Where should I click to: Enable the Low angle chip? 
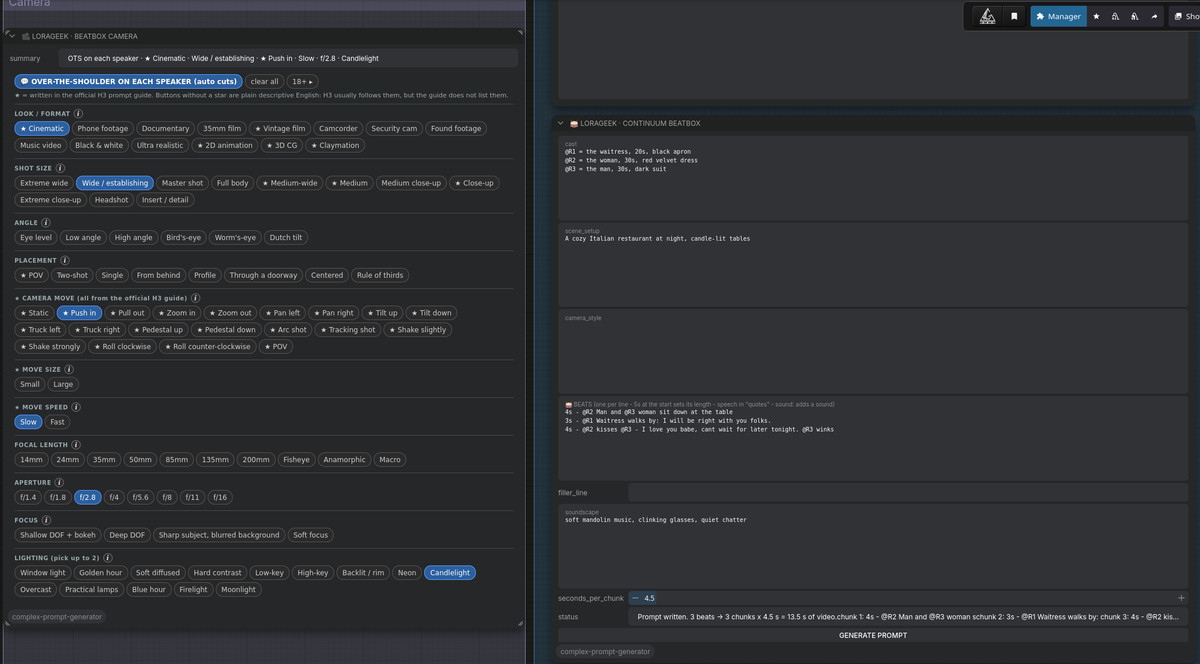pos(83,238)
